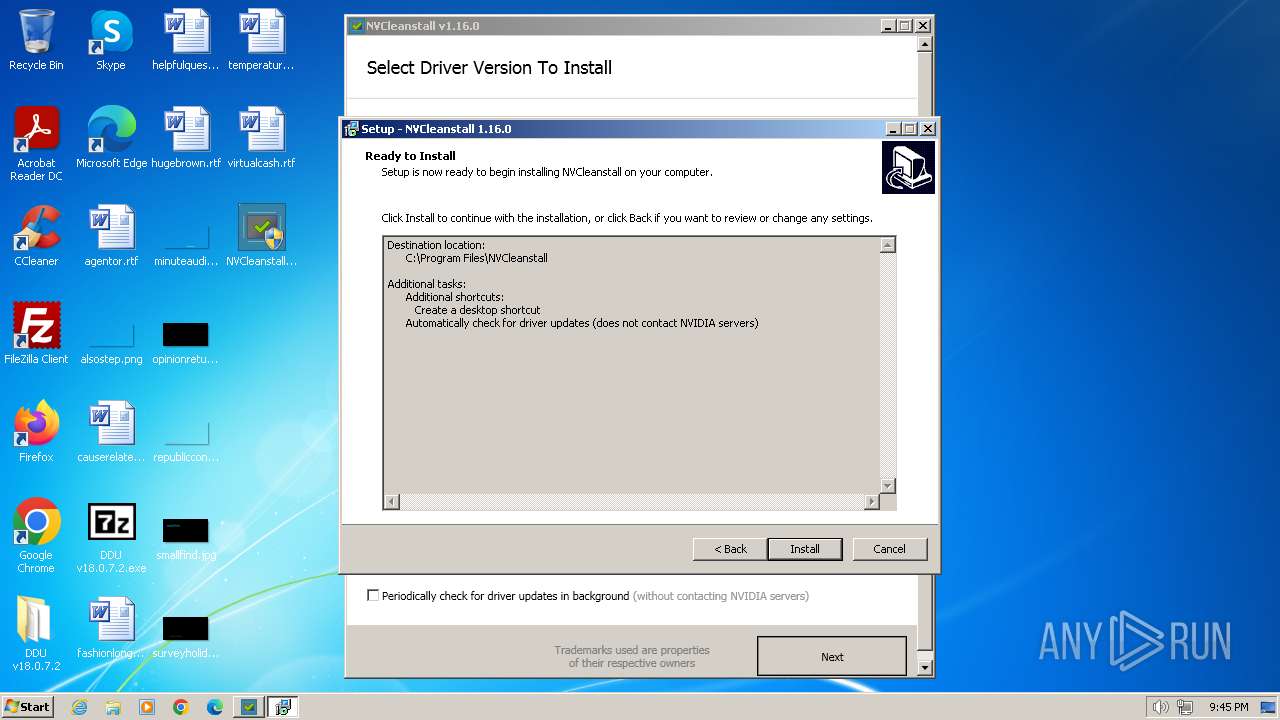Image resolution: width=1280 pixels, height=720 pixels.
Task: Click NVCleanstall window scrollbar up arrow
Action: [925, 44]
